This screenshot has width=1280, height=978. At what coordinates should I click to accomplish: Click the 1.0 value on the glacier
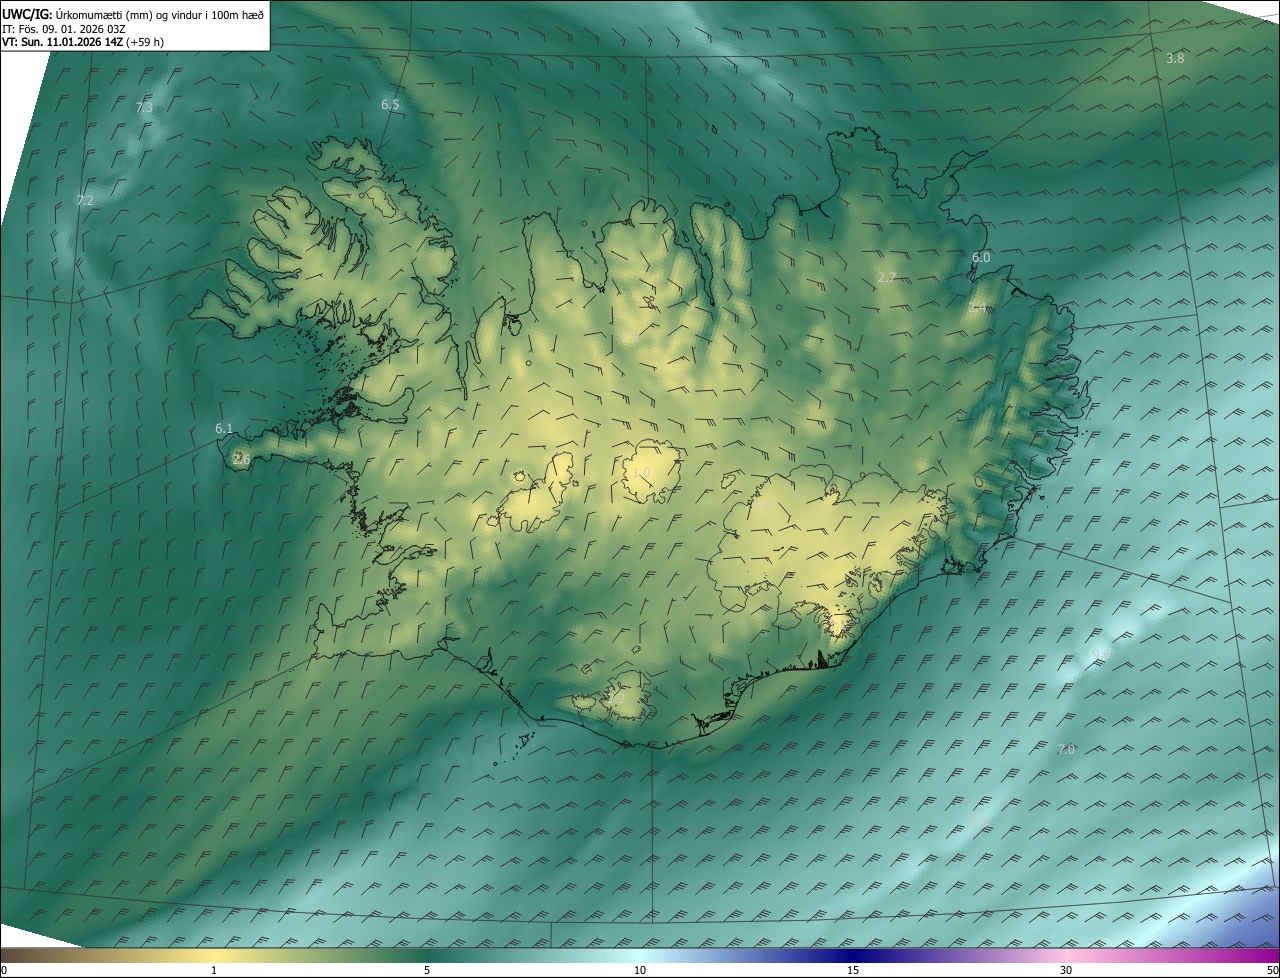coord(641,472)
